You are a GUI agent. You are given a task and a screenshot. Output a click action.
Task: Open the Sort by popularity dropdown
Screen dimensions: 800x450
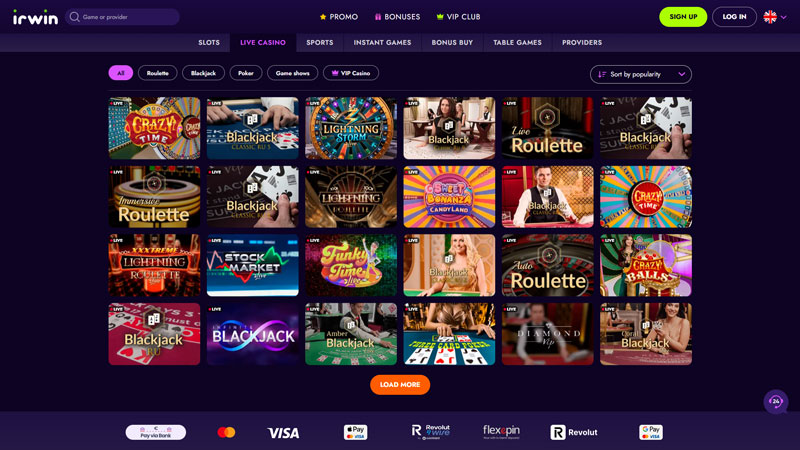(x=641, y=74)
